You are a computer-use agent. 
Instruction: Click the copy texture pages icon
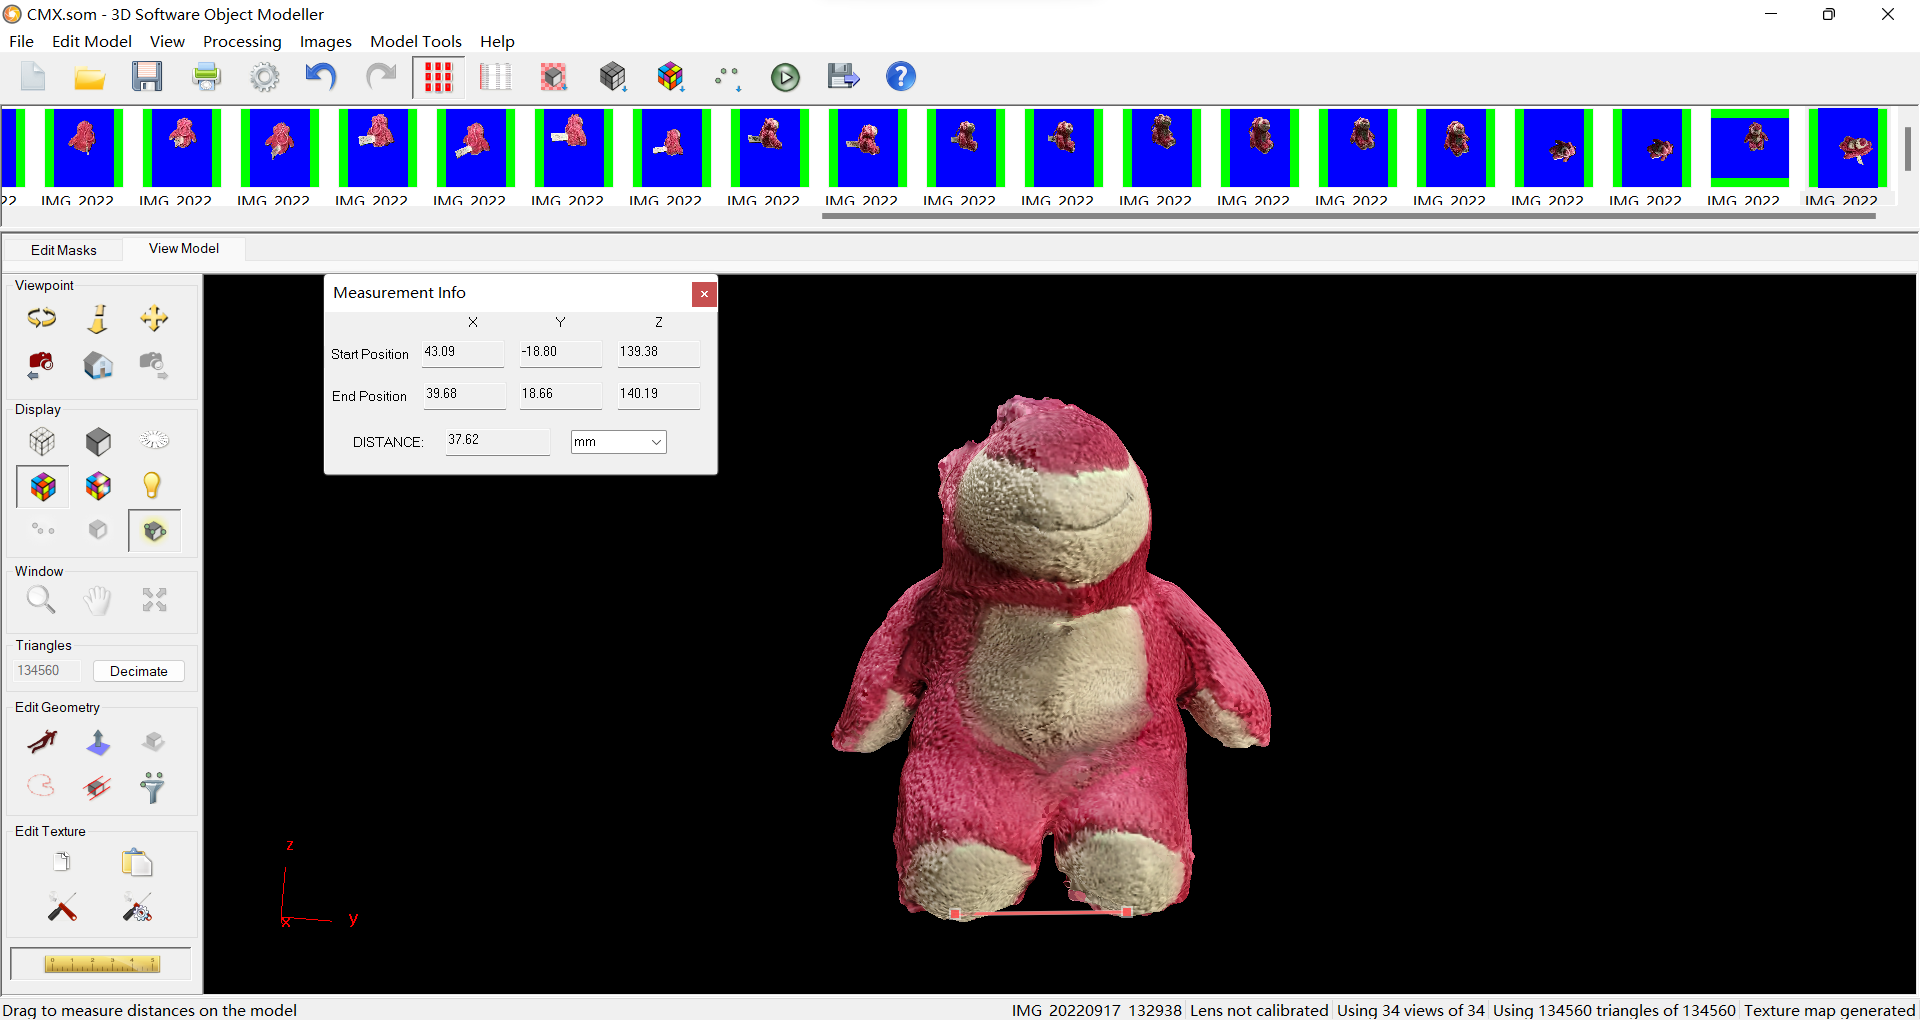62,862
